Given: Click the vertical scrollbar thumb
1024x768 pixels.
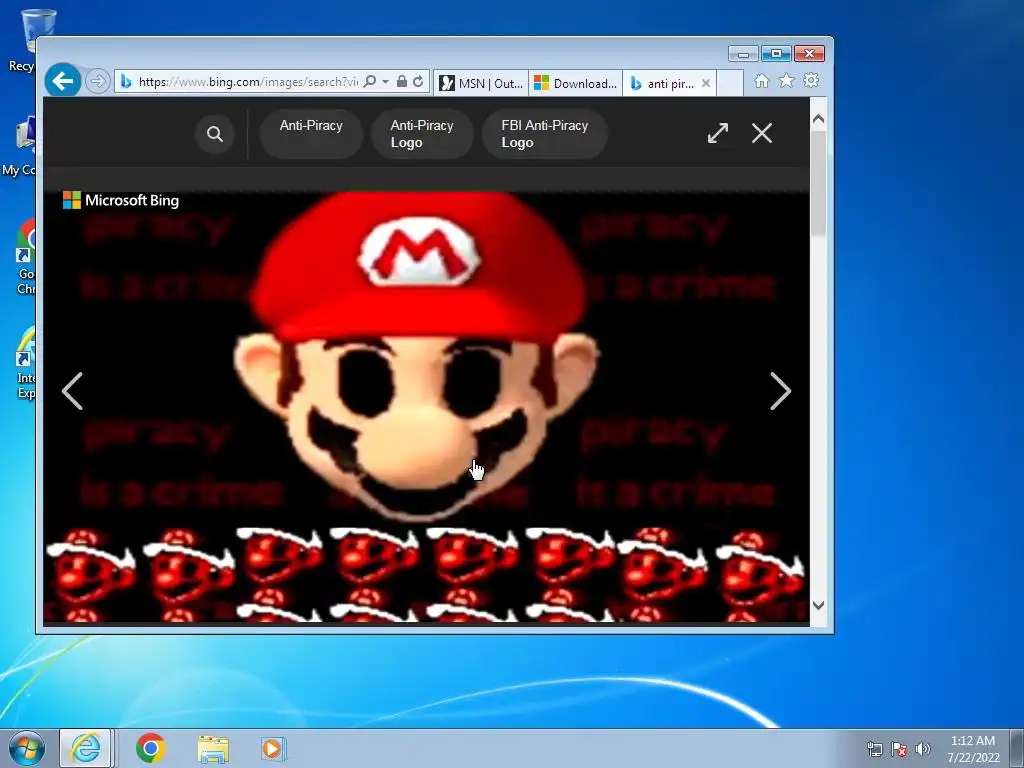Looking at the screenshot, I should tap(818, 183).
